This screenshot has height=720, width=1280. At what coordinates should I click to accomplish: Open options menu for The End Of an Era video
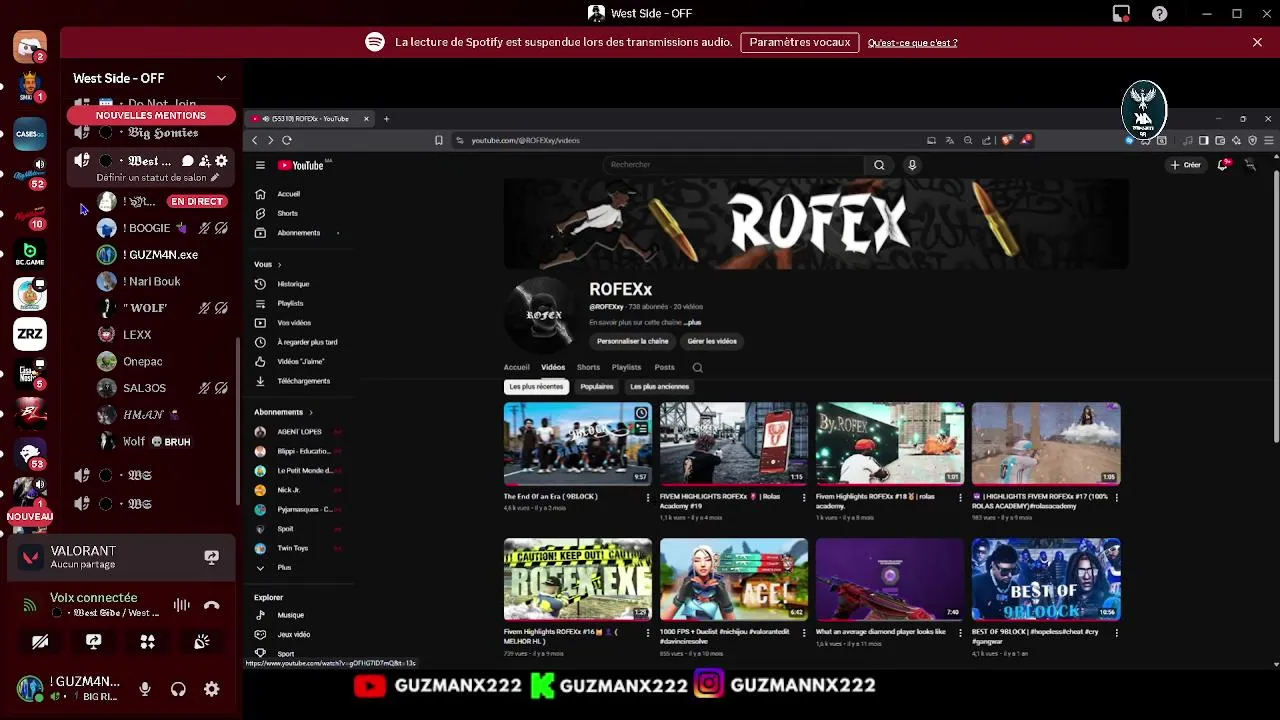648,497
